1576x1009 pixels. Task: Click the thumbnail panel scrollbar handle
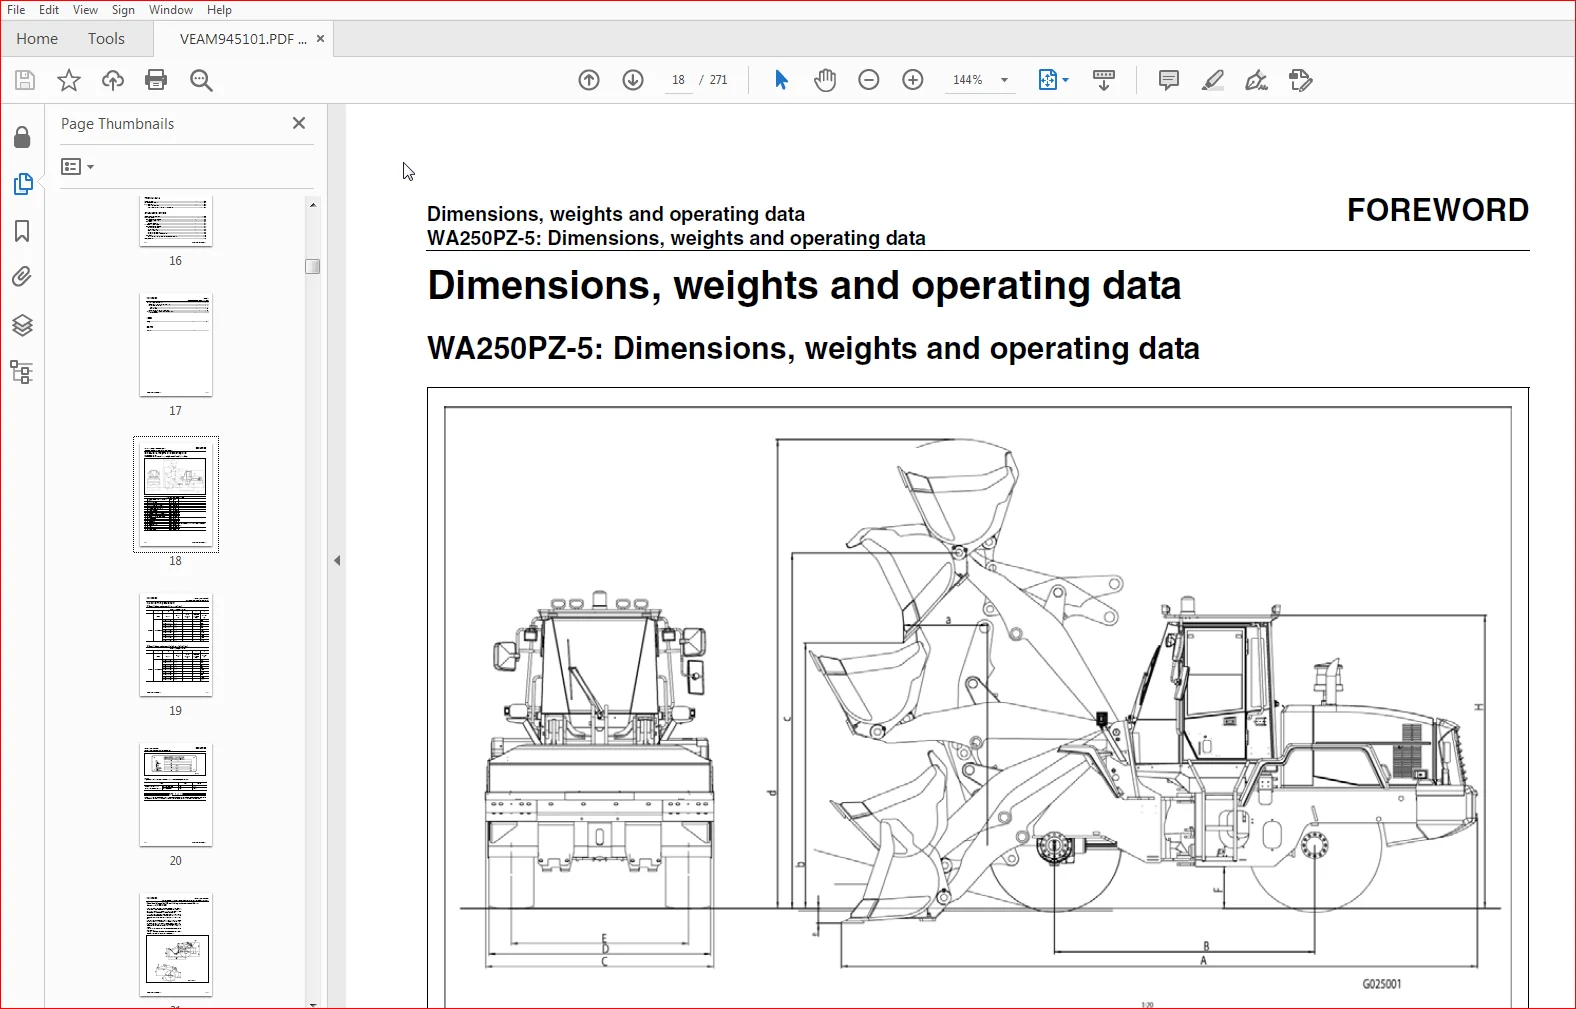point(313,266)
